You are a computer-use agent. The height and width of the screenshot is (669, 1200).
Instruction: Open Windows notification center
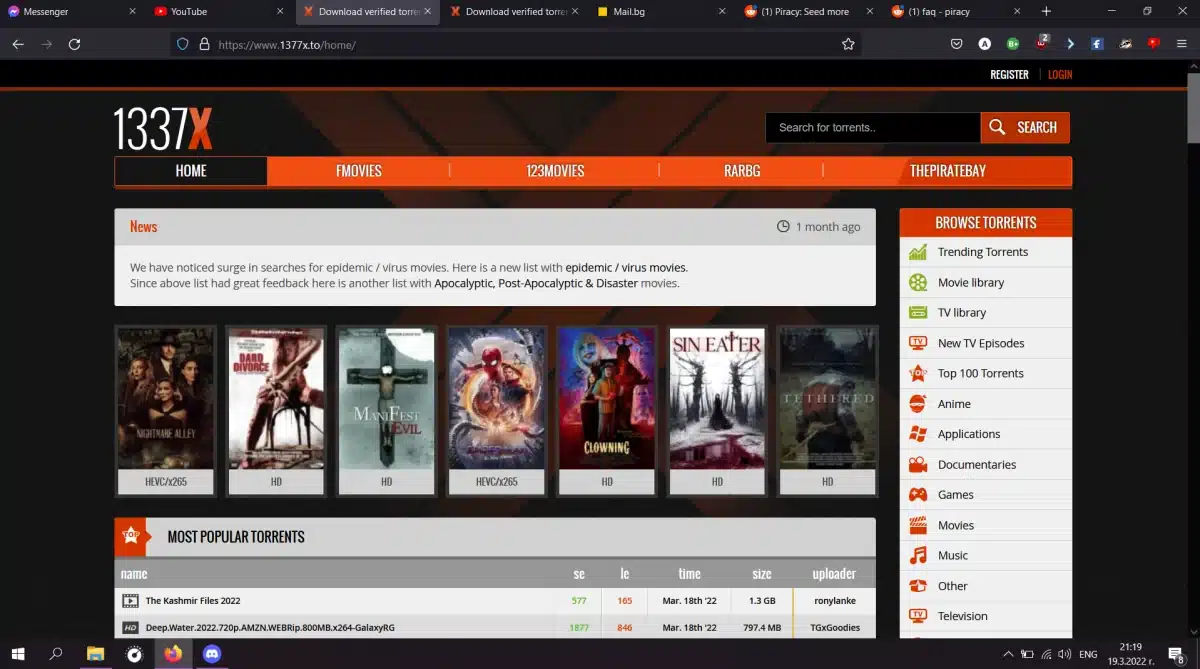click(1176, 654)
